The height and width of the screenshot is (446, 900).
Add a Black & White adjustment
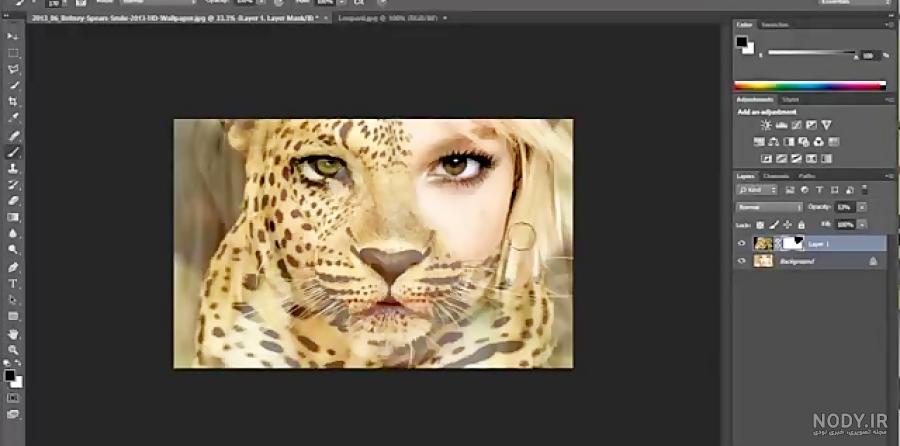[x=789, y=142]
